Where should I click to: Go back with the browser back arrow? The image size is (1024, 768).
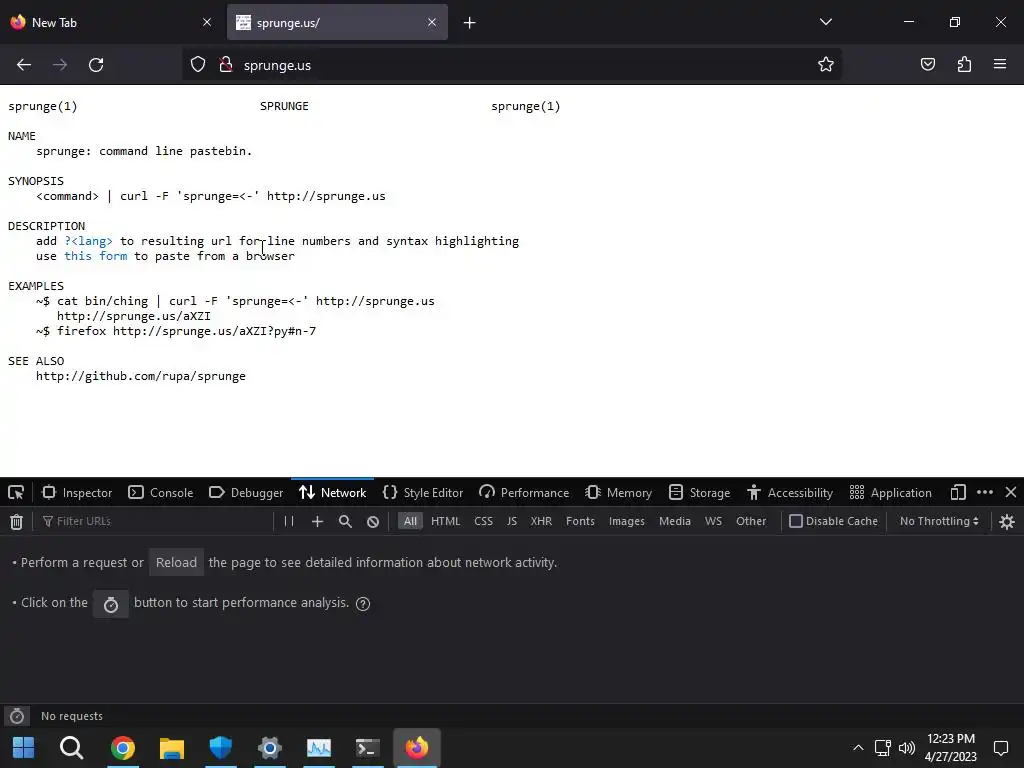point(24,65)
